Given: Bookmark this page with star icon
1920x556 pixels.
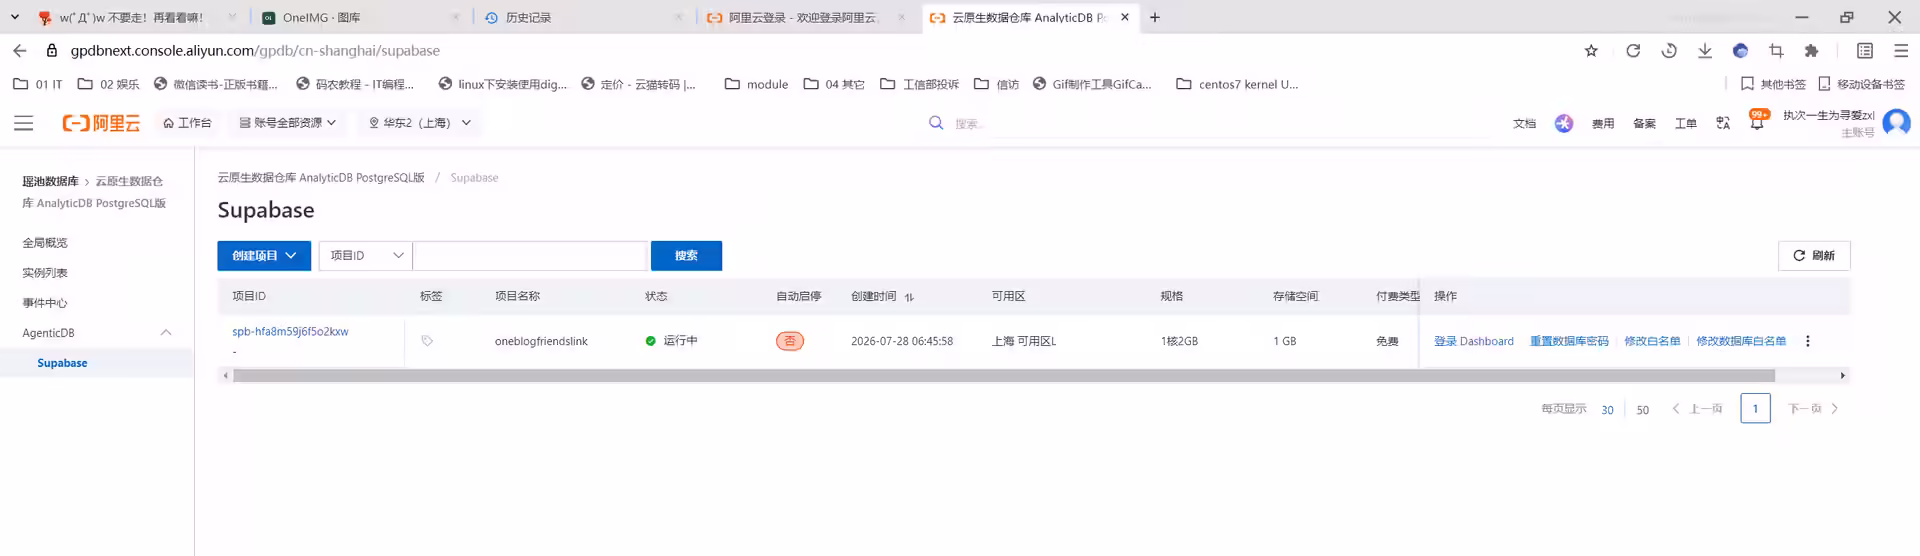Looking at the screenshot, I should (1591, 50).
